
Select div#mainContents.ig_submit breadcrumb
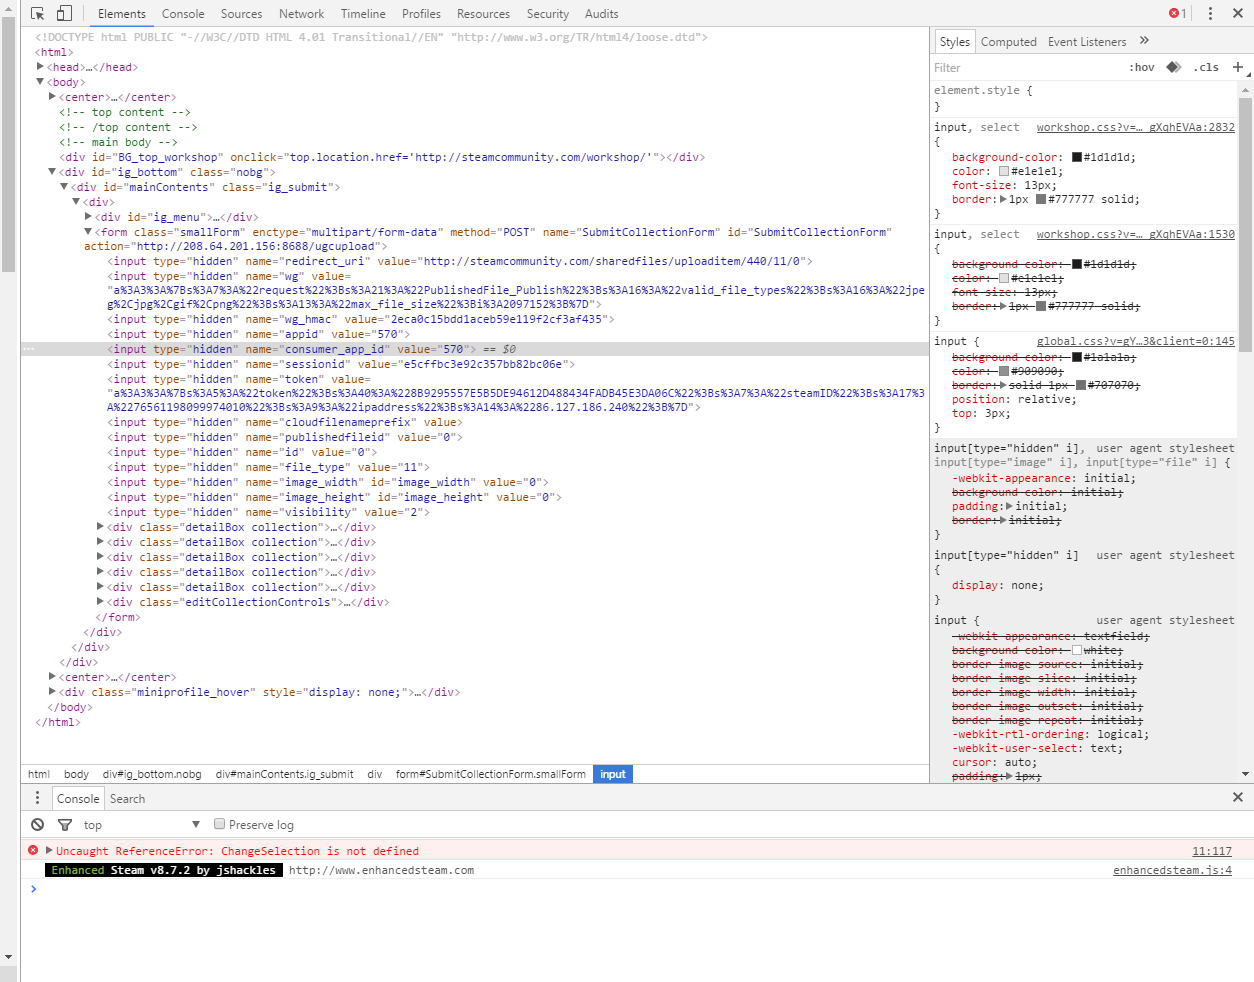click(284, 774)
